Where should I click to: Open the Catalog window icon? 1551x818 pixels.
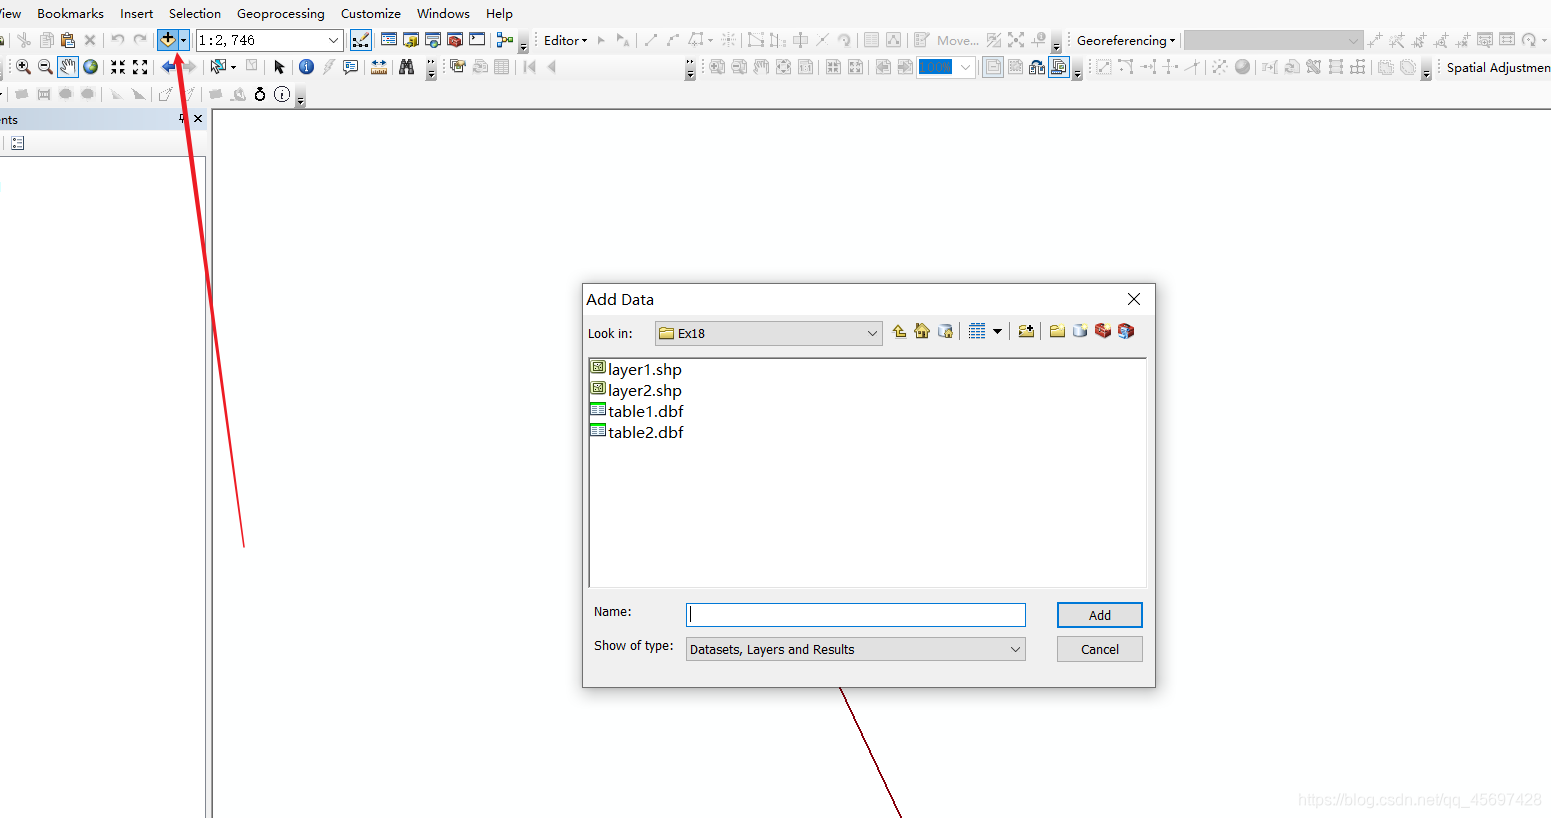click(x=411, y=40)
